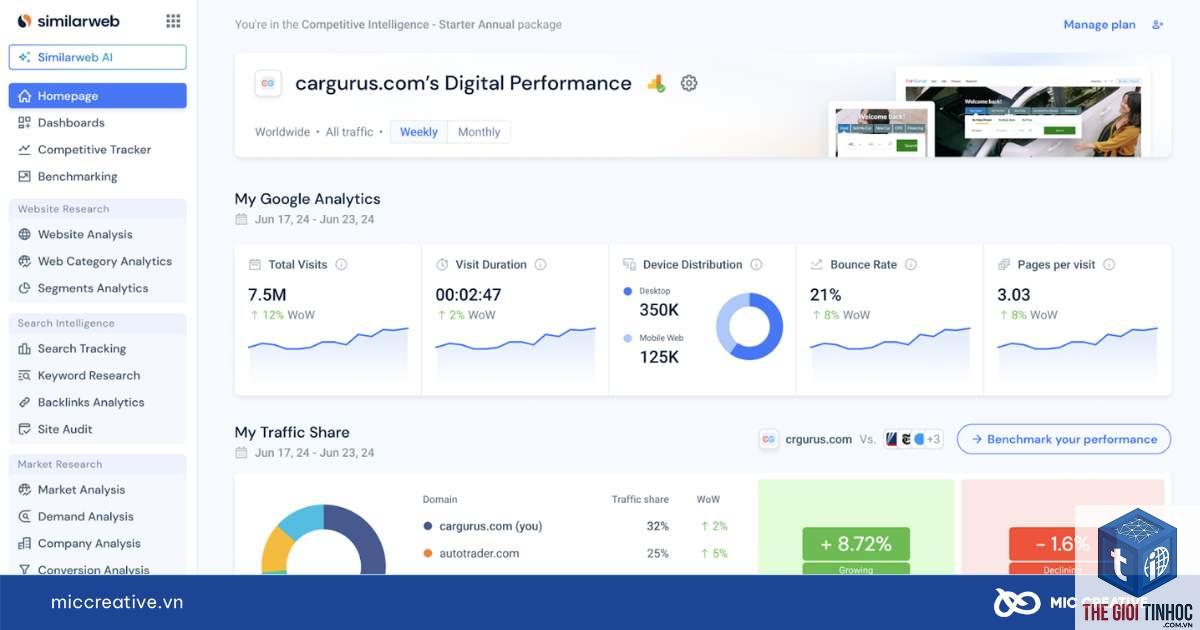
Task: Select the Worldwide filter
Action: (282, 132)
